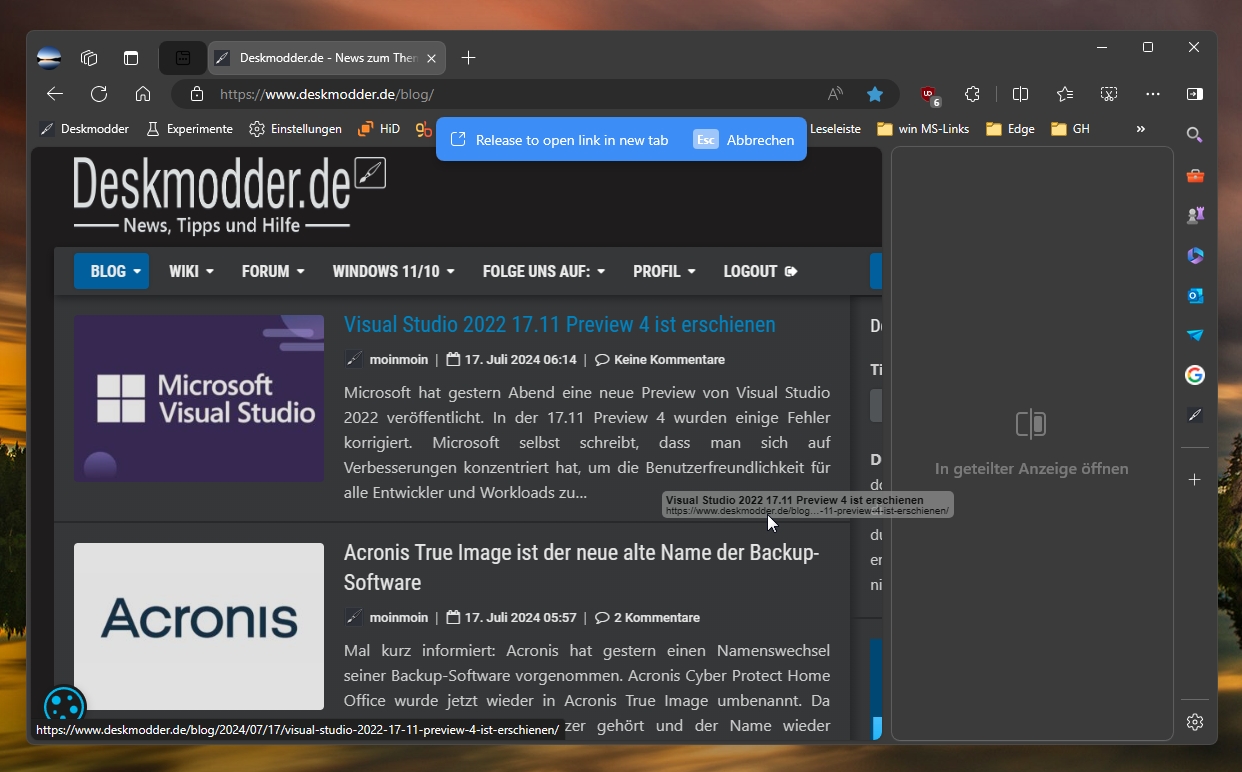Image resolution: width=1242 pixels, height=772 pixels.
Task: Go to the browser home page
Action: pyautogui.click(x=143, y=94)
